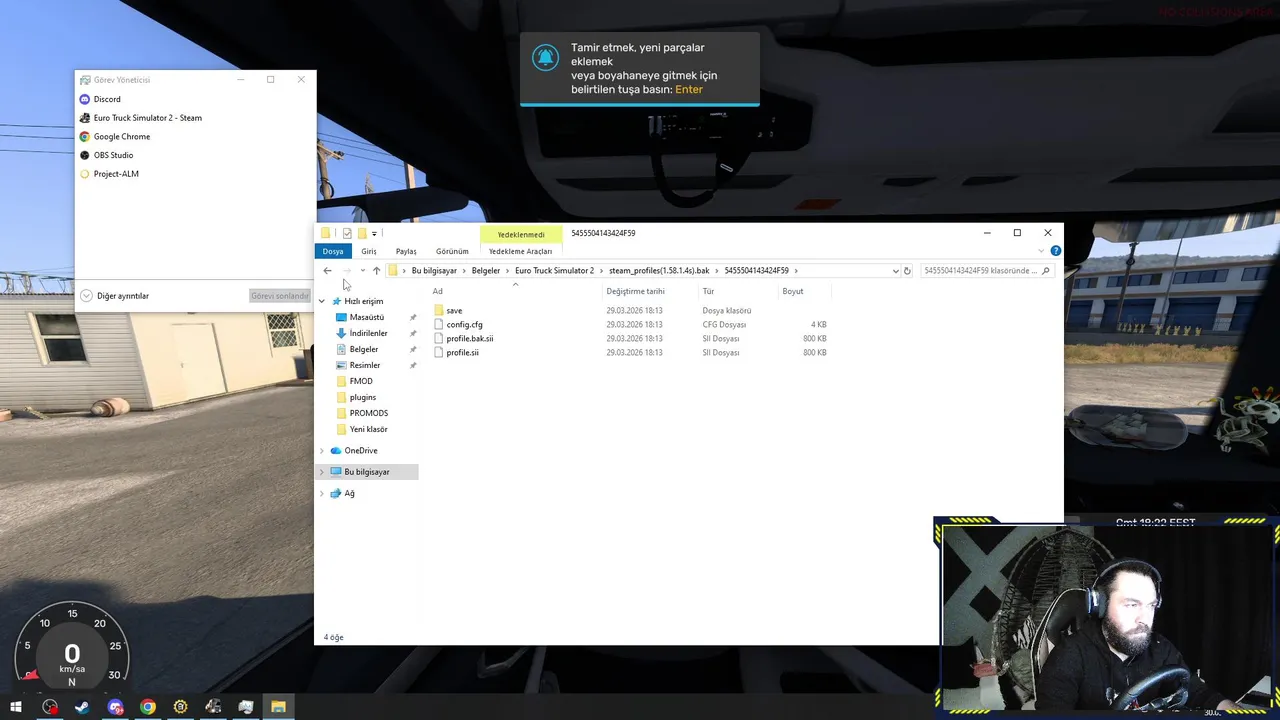Open Yedekleme Araçları ribbon tab
1280x720 pixels.
520,251
